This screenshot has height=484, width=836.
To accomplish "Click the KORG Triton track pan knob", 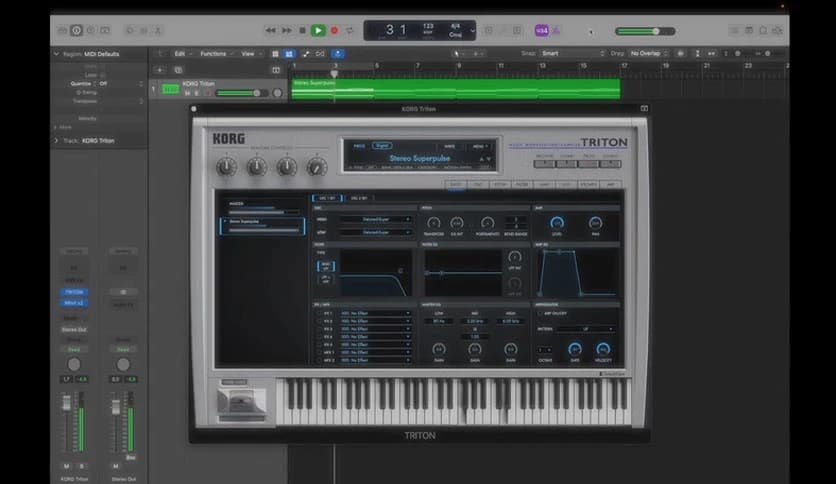I will pos(277,93).
